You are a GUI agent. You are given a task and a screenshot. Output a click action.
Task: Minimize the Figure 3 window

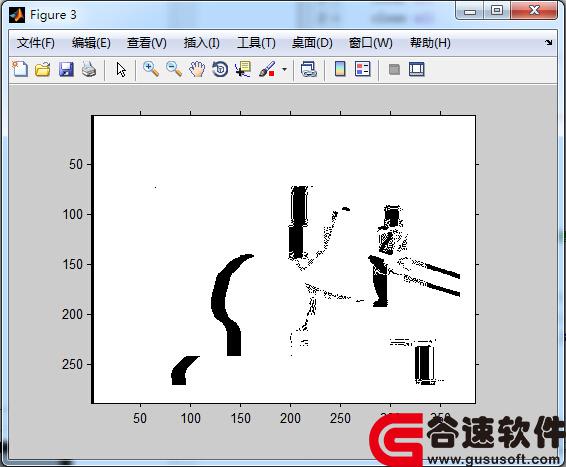(469, 11)
